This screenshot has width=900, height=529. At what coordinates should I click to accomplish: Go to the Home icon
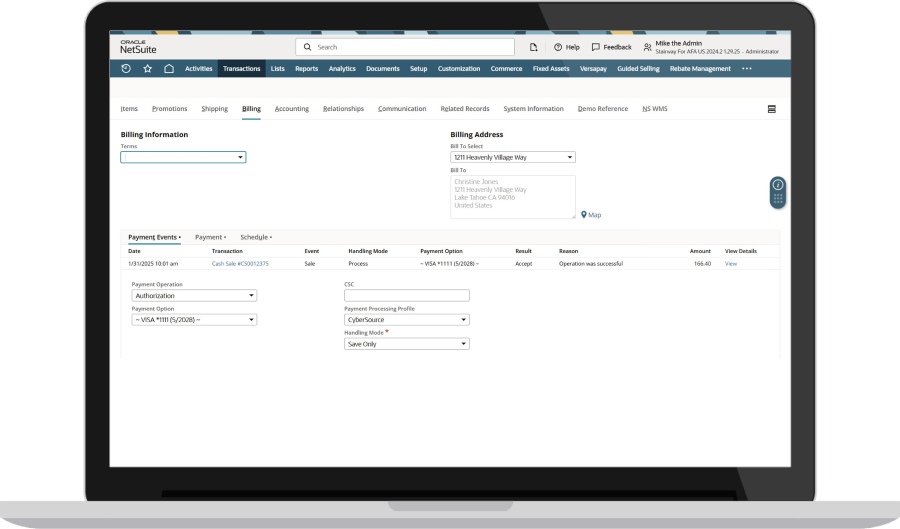(x=169, y=69)
